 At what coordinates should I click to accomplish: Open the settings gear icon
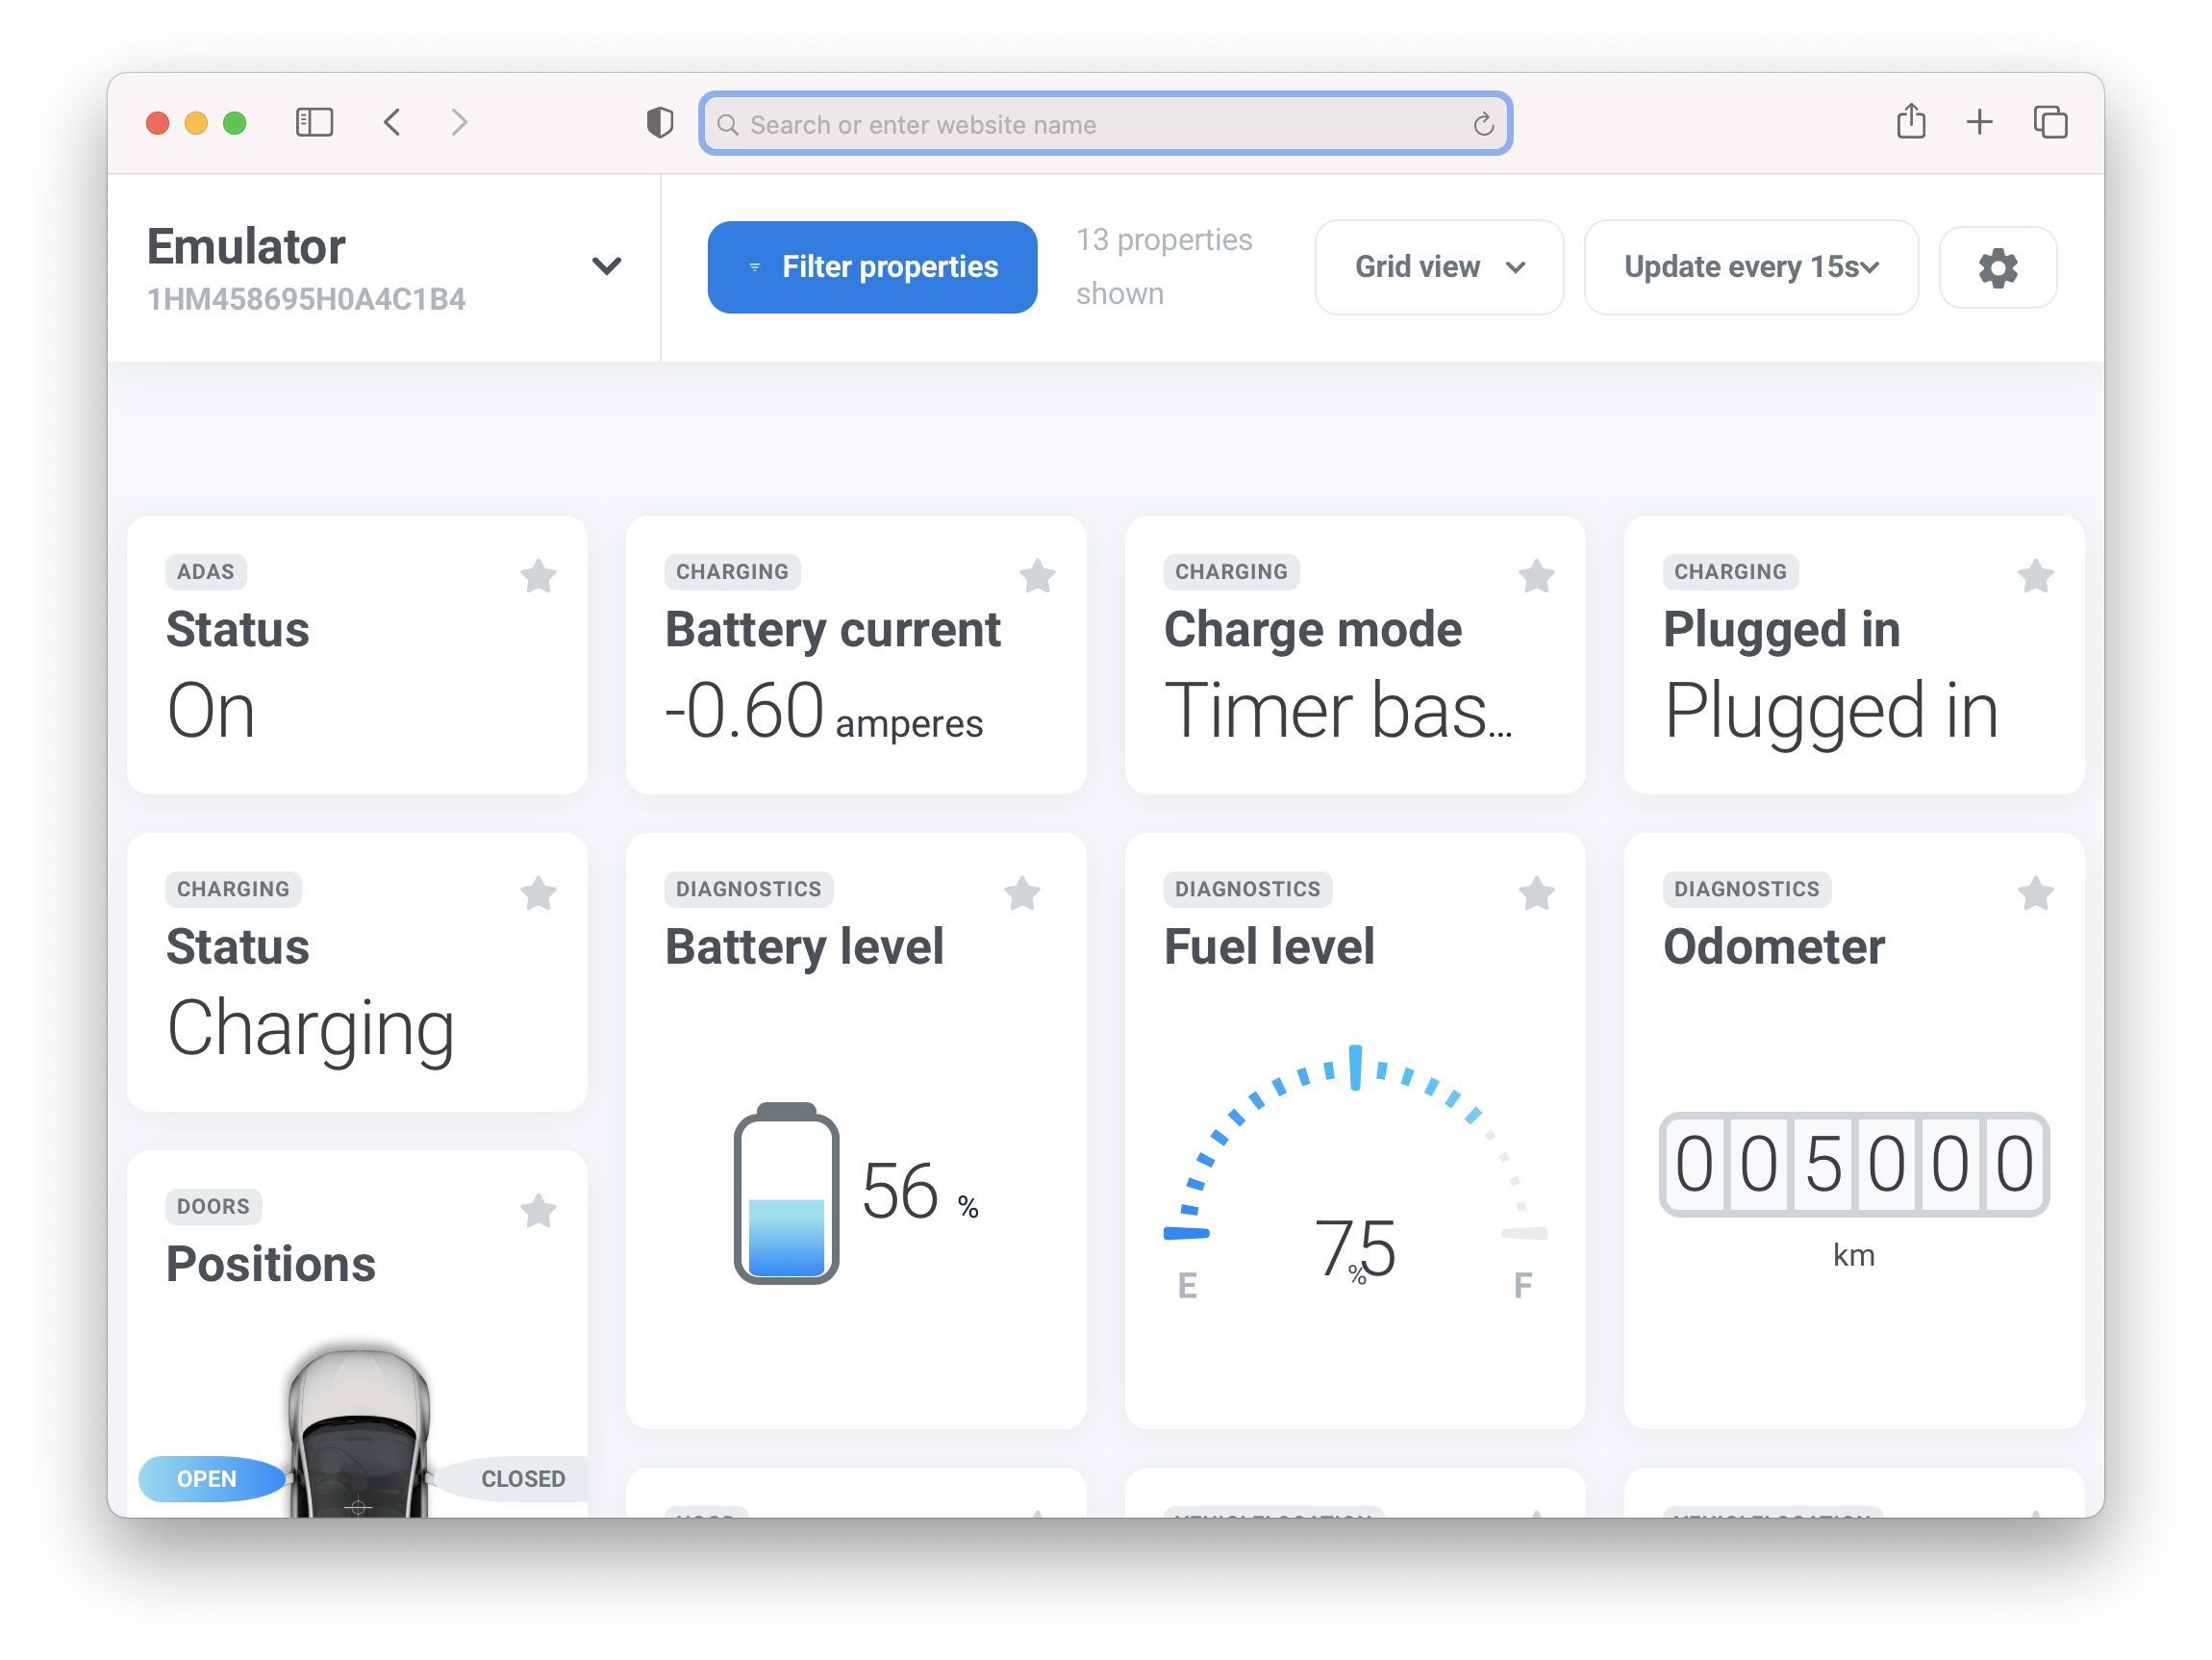(1997, 268)
